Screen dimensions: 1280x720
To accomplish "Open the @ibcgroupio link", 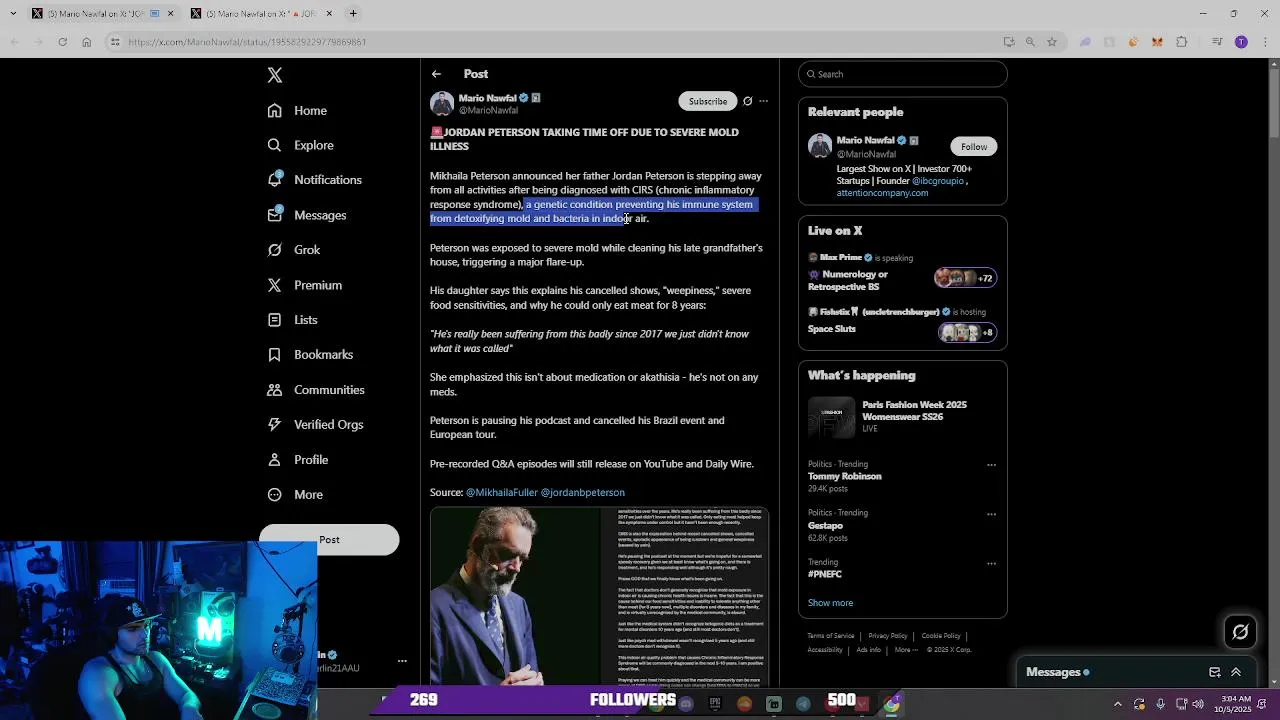I will (x=938, y=181).
